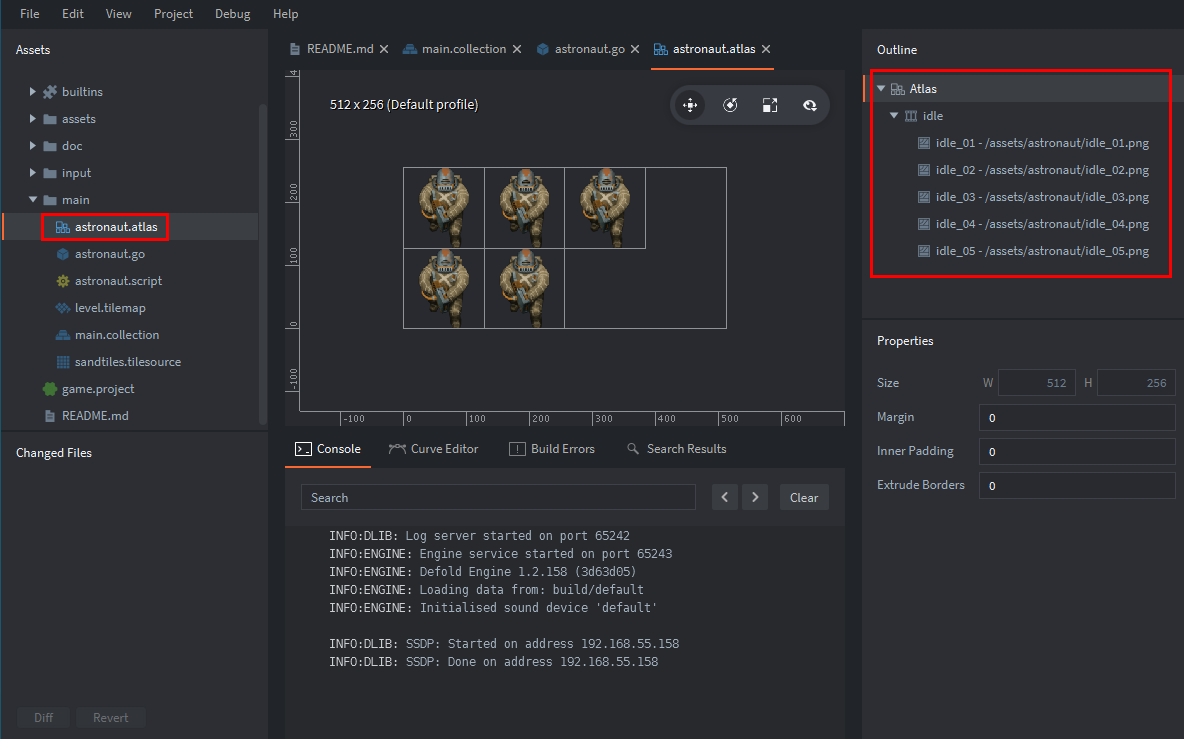Click the main folder icon
The height and width of the screenshot is (739, 1184).
click(50, 200)
